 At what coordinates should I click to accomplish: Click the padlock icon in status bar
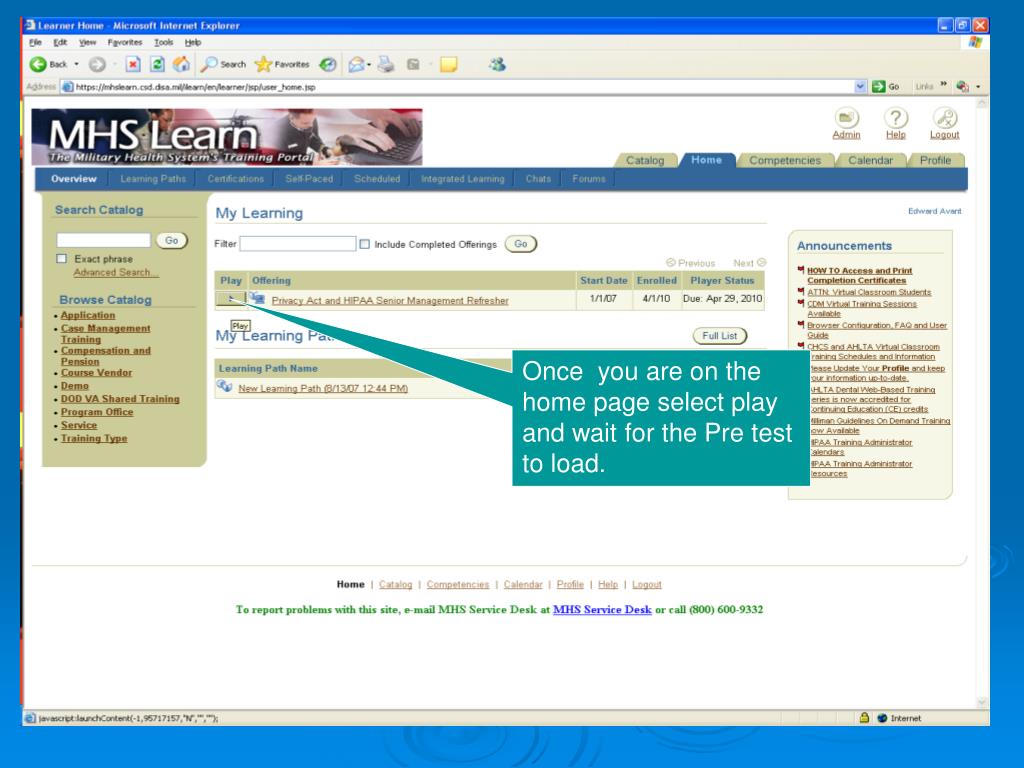(864, 718)
